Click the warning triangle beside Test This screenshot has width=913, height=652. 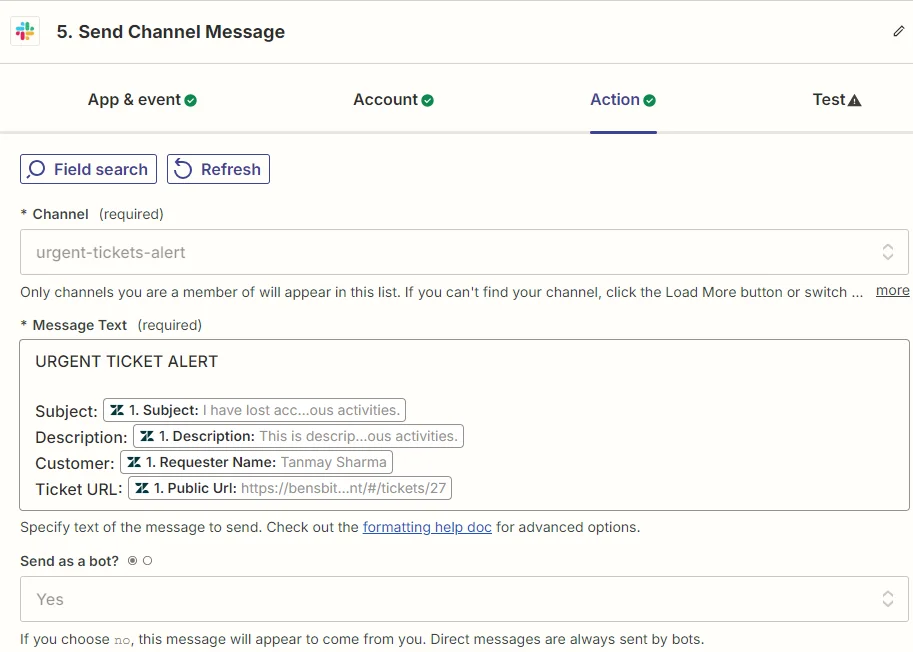[x=854, y=101]
